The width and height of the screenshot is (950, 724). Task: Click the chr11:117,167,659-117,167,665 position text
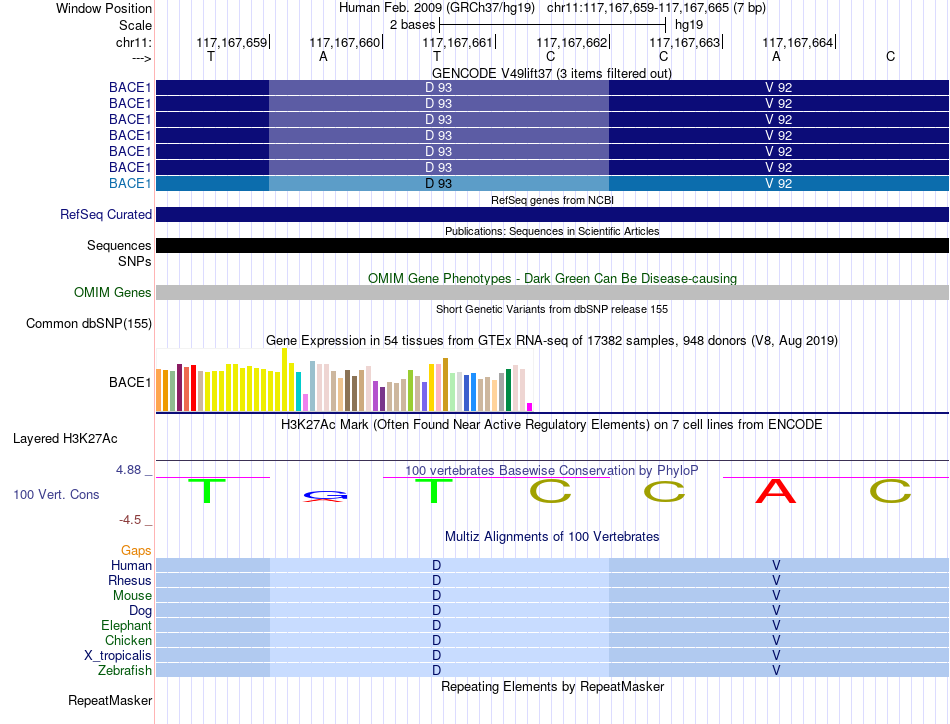[656, 8]
